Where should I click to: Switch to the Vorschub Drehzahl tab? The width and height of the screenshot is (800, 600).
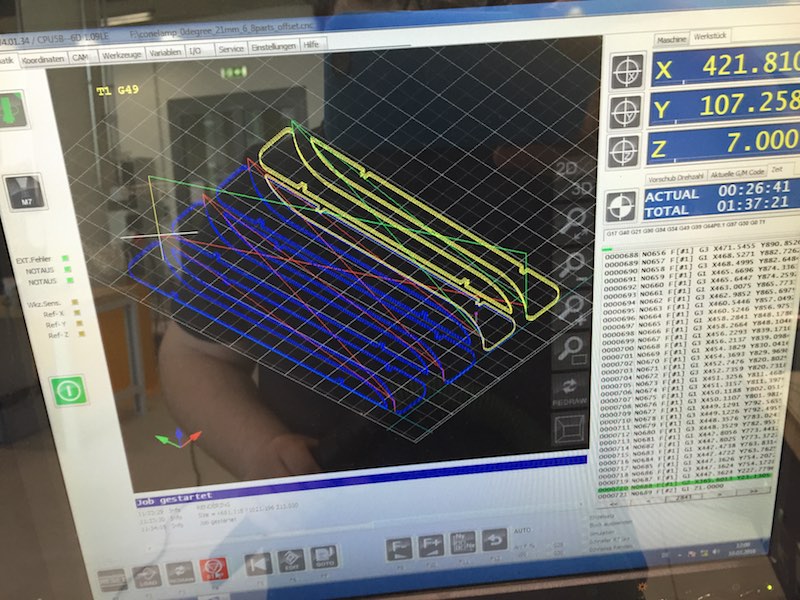(x=676, y=178)
